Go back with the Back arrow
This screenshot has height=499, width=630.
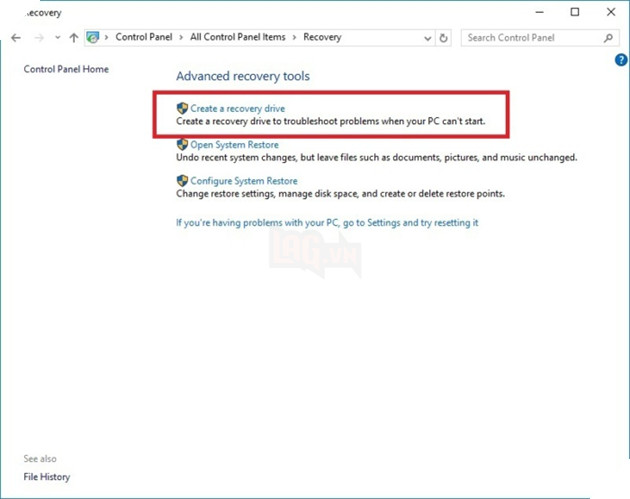click(16, 38)
